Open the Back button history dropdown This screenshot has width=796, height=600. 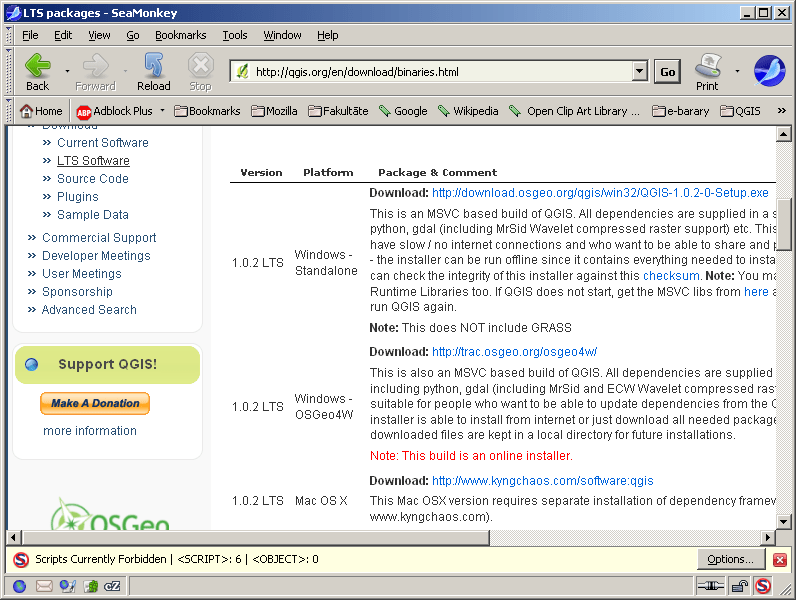(x=67, y=72)
